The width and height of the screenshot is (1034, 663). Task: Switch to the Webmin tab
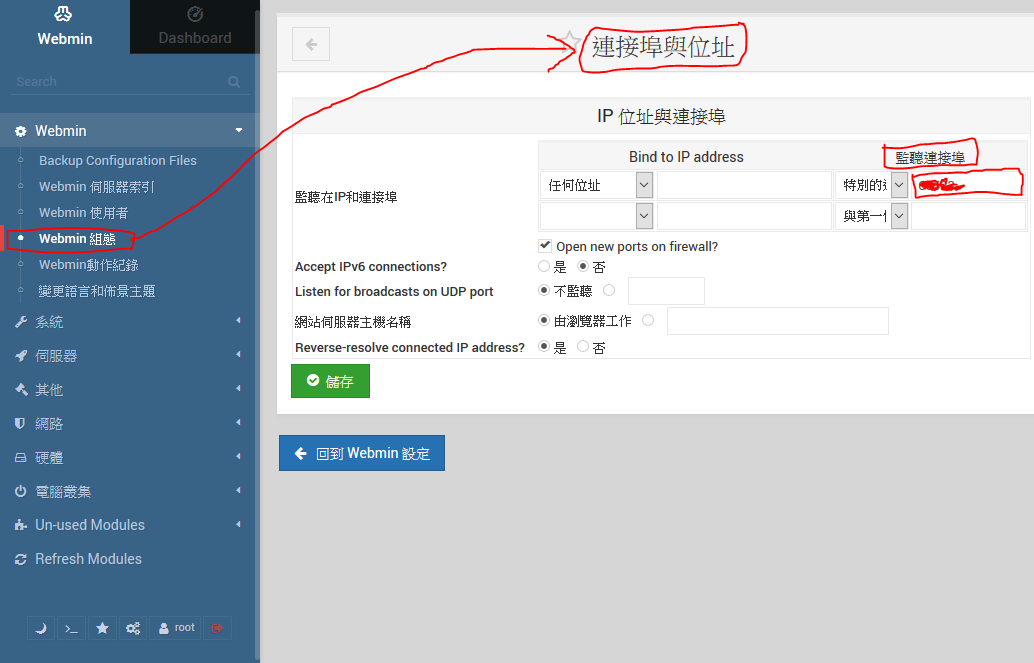pos(65,27)
